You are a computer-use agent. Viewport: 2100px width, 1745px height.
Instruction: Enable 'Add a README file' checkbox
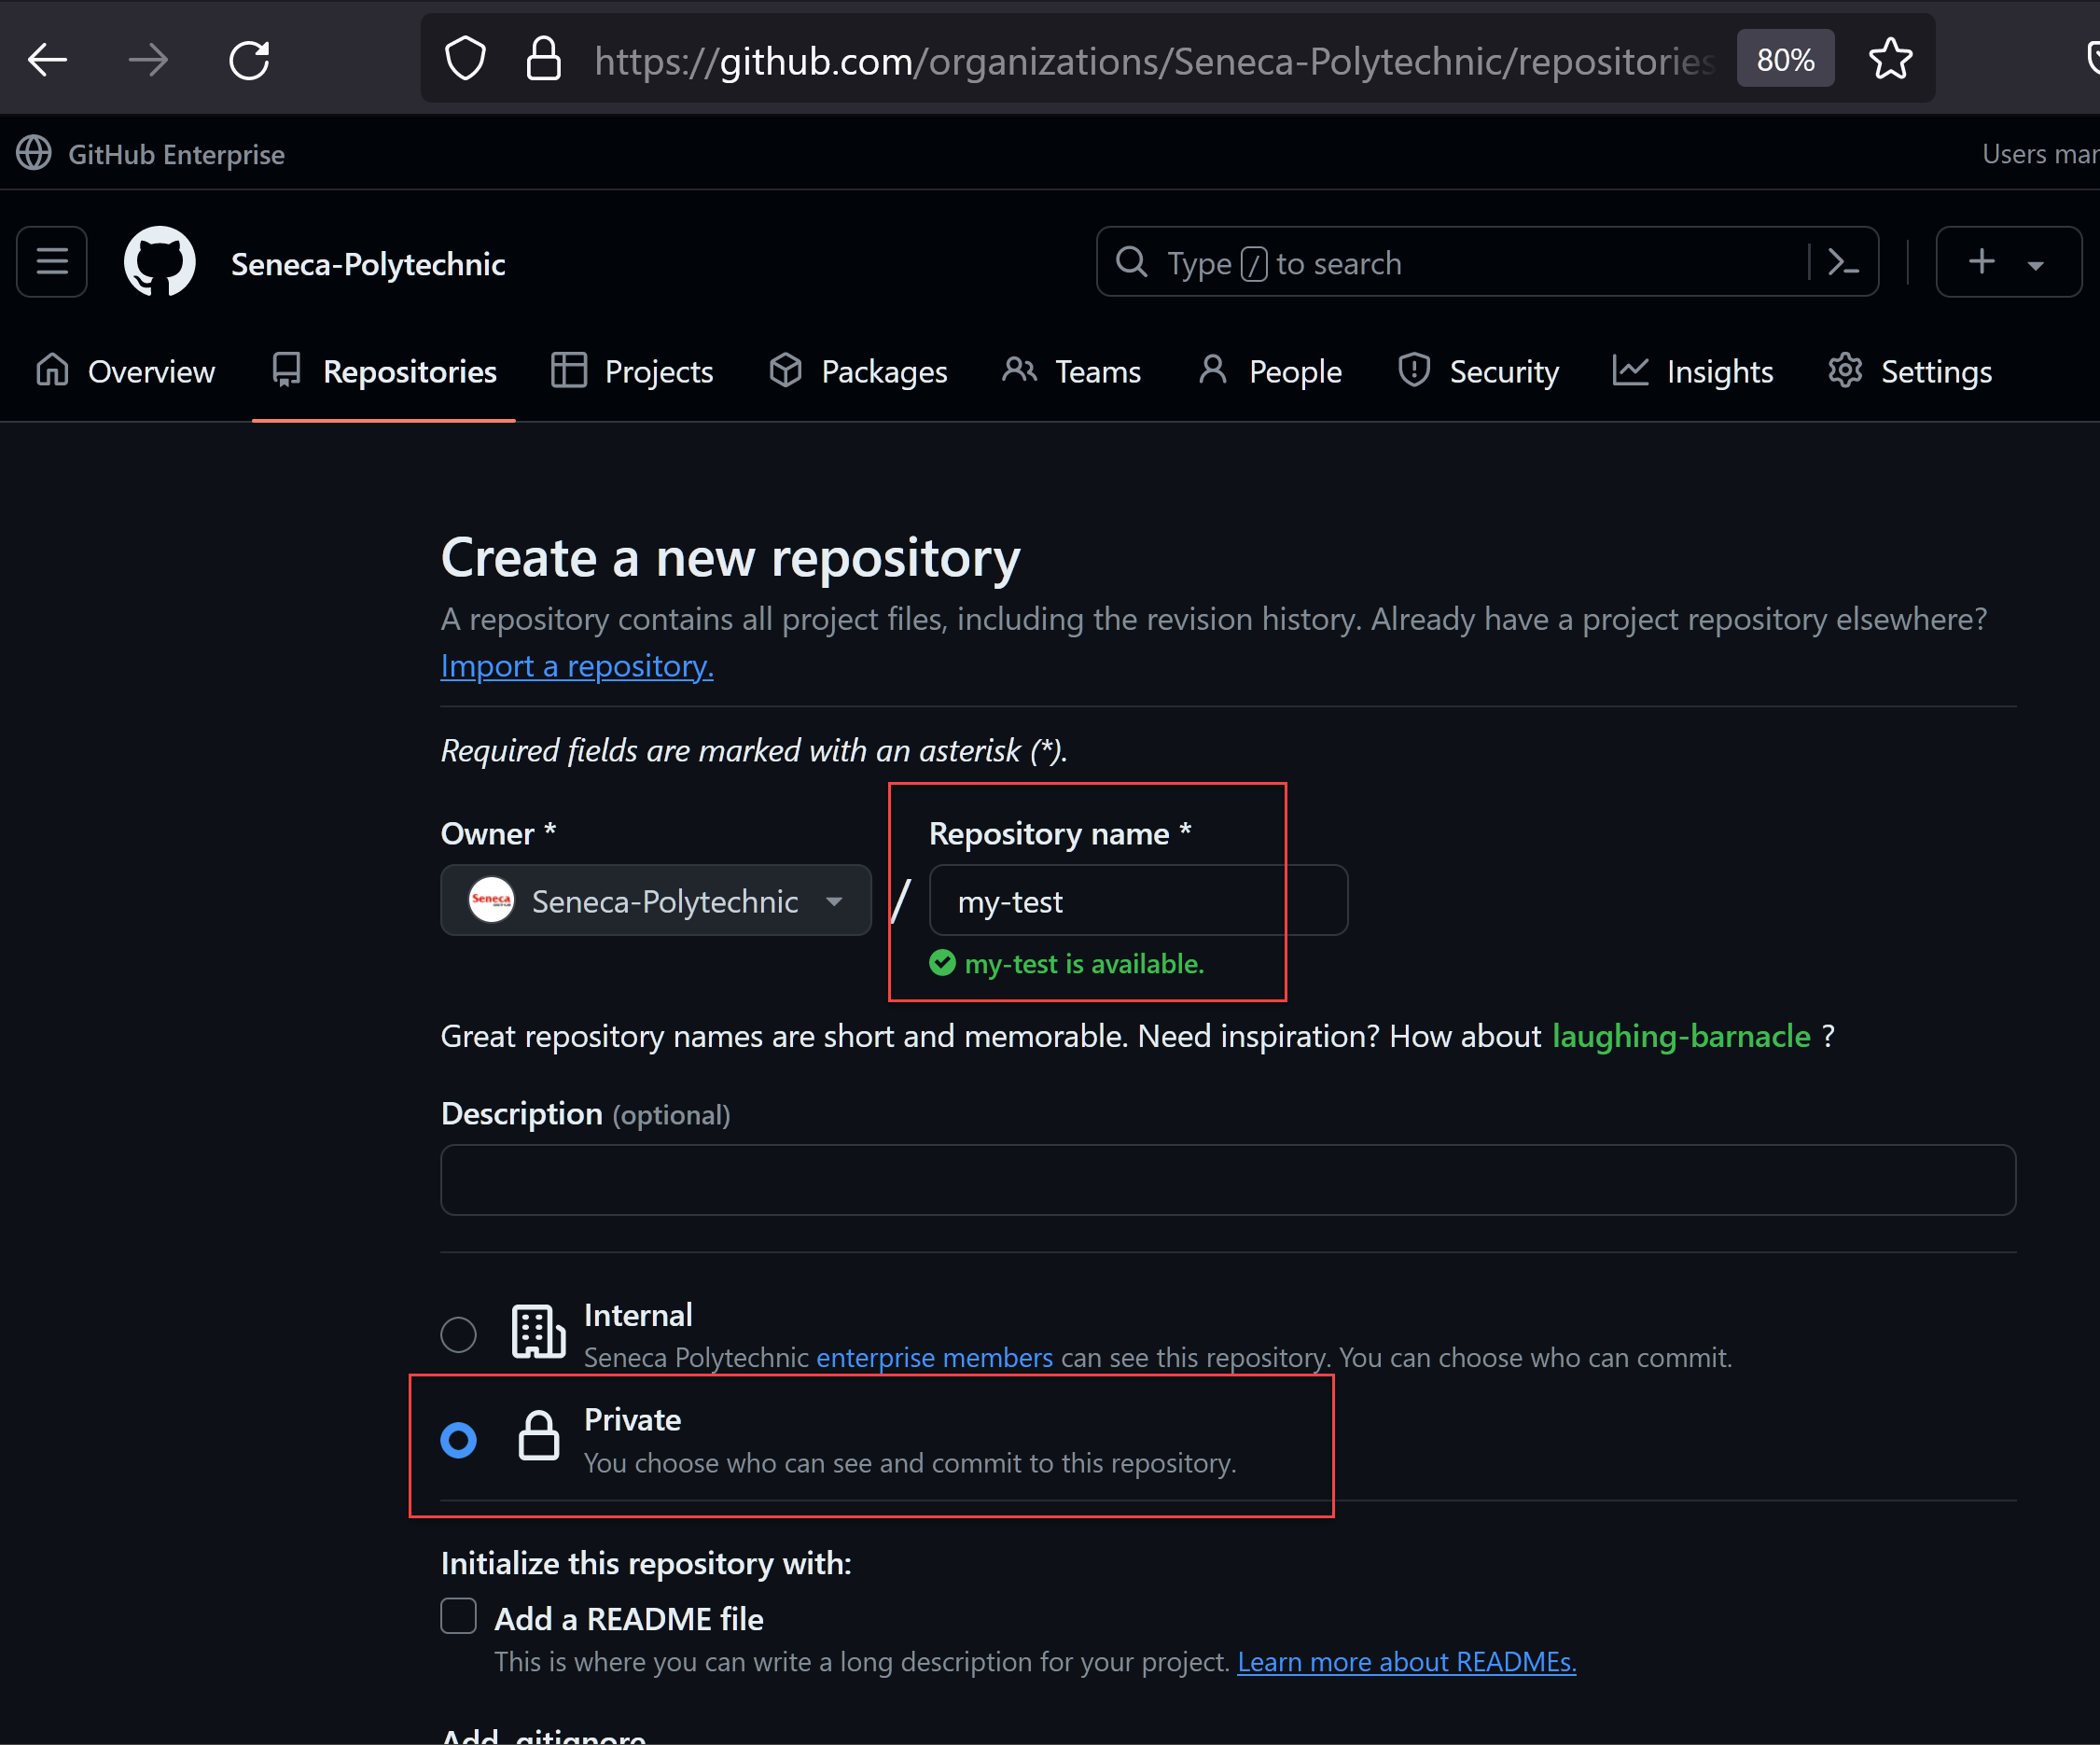point(459,1616)
